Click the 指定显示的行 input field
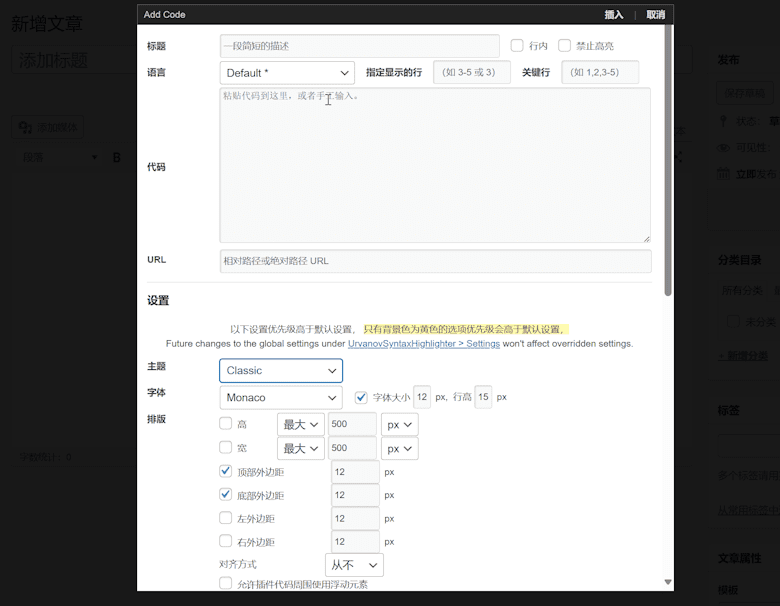This screenshot has height=606, width=780. point(472,73)
